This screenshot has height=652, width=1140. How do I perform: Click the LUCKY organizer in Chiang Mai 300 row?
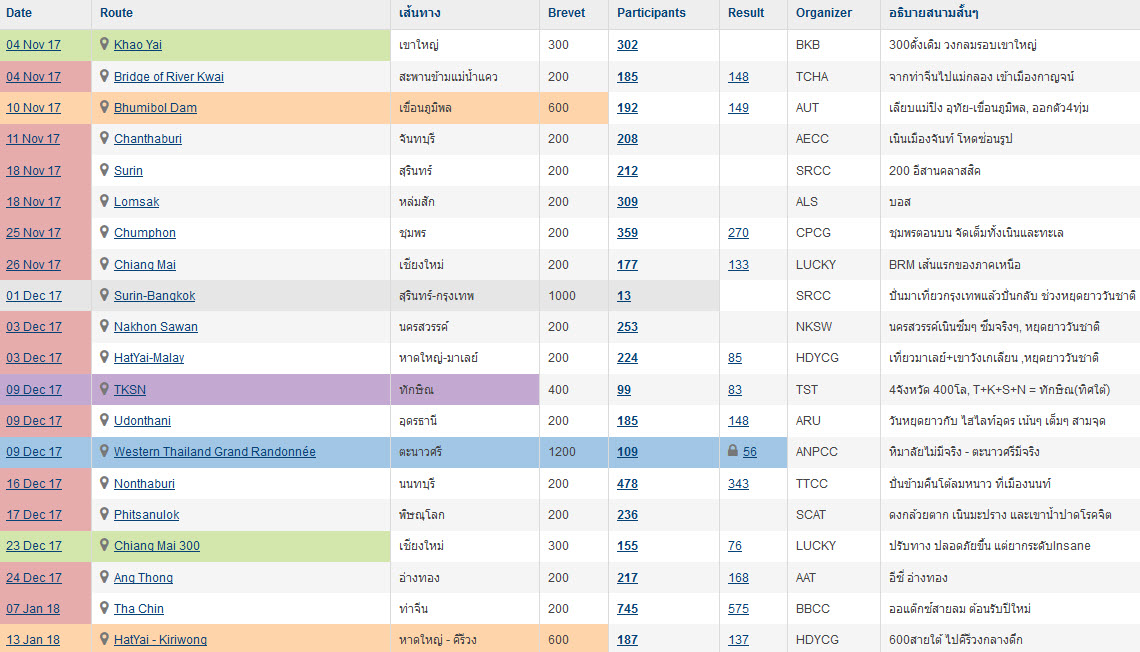(x=833, y=545)
